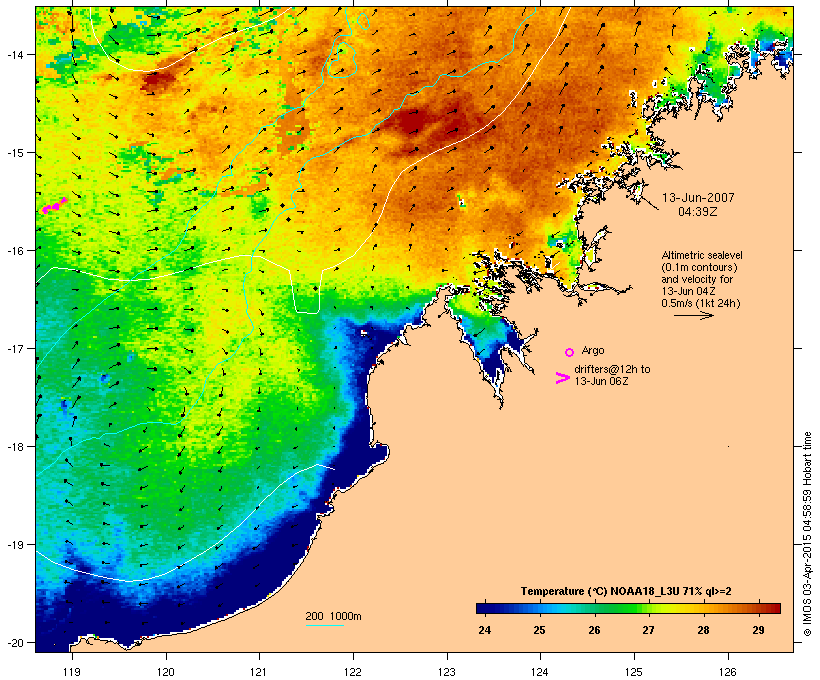Click the '200 1000m' depth contour label
Screen dimensions: 820x680
(x=333, y=616)
